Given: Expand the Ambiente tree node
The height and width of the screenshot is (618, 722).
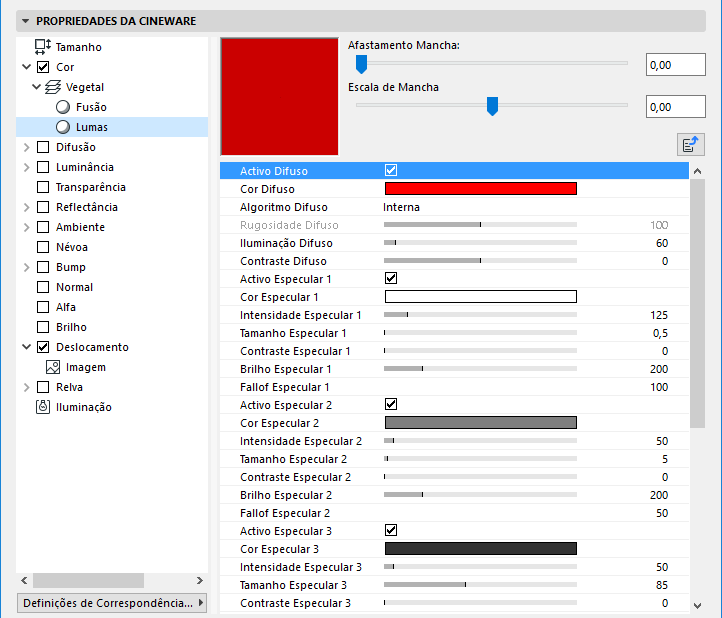Looking at the screenshot, I should coord(27,227).
